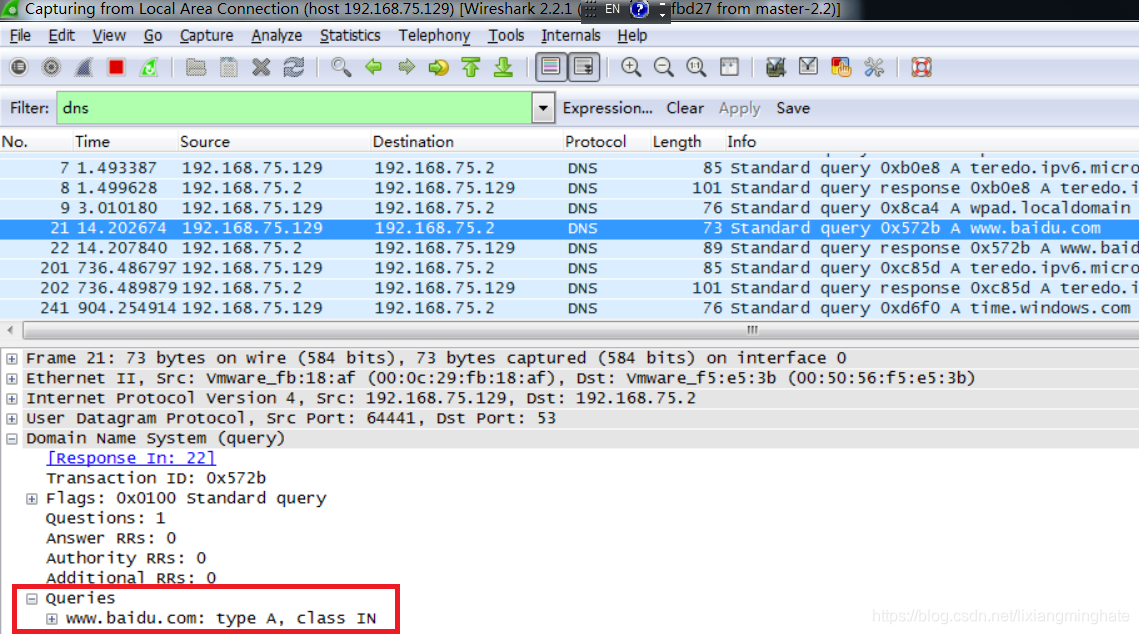Open the Edit menu
Image resolution: width=1139 pixels, height=634 pixels.
click(61, 36)
